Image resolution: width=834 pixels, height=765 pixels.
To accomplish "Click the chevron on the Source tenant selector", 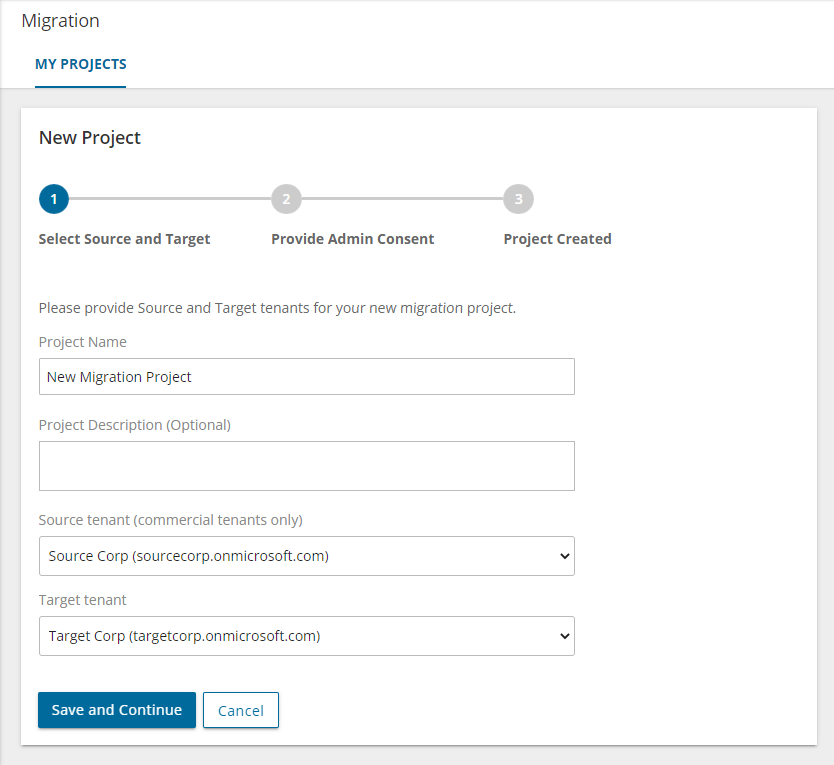I will tap(563, 556).
